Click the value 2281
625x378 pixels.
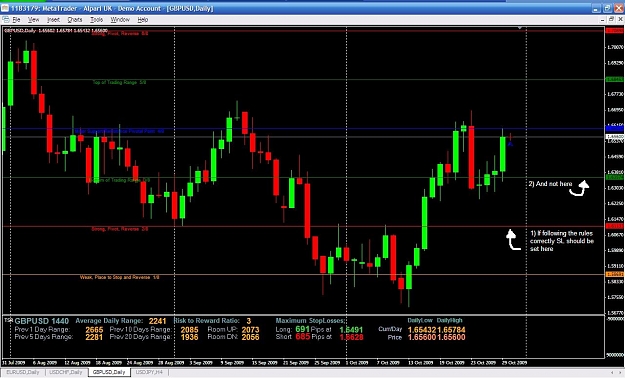click(94, 337)
